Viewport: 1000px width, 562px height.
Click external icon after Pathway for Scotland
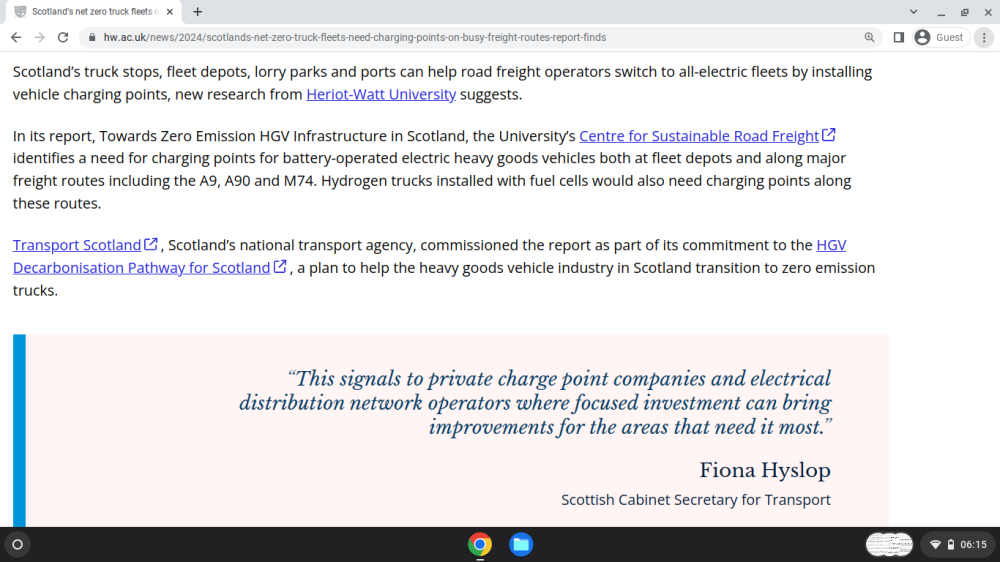[x=280, y=266]
